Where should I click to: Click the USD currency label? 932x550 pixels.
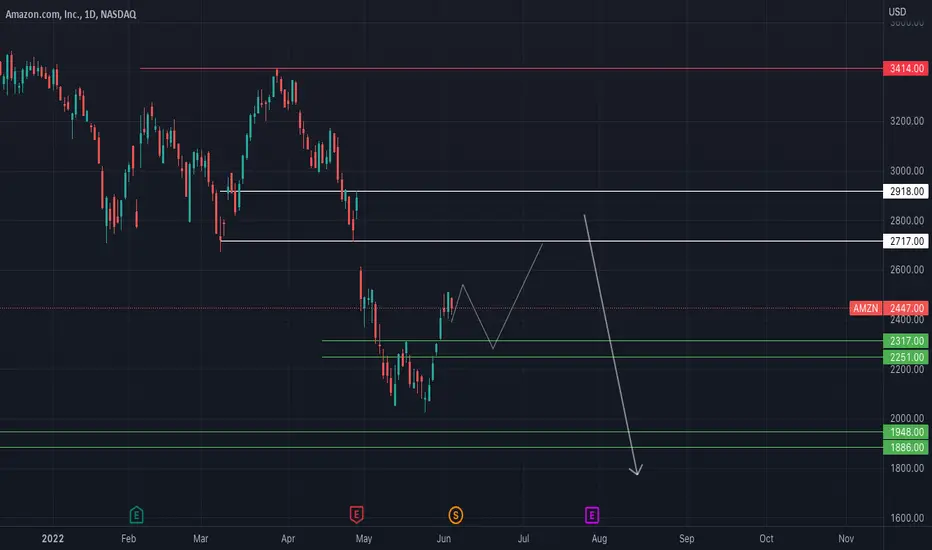(x=897, y=12)
